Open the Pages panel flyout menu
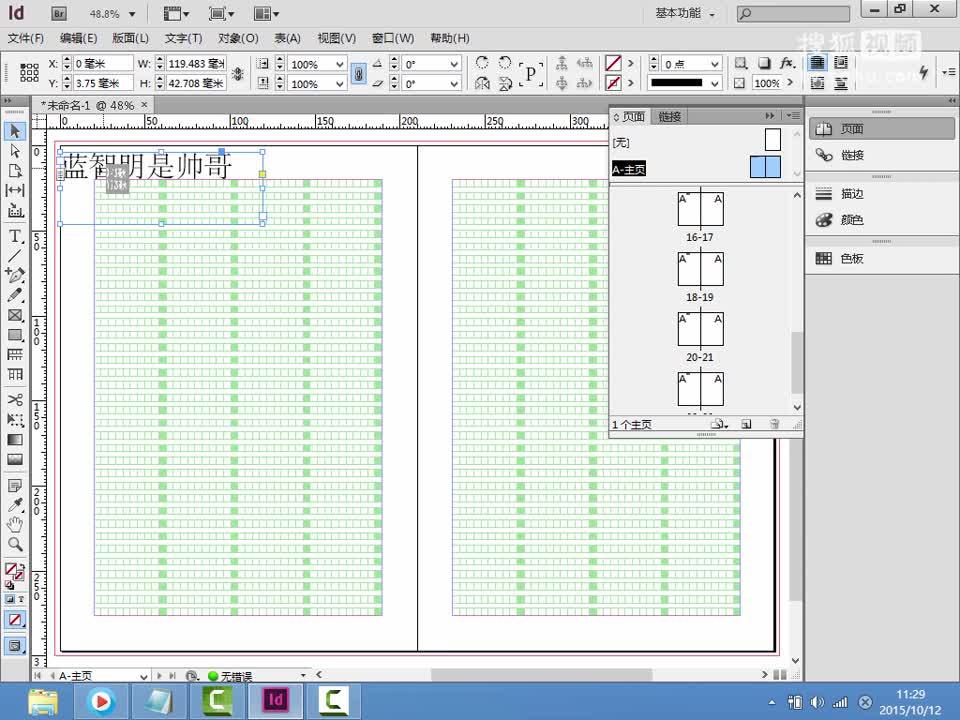 (794, 115)
